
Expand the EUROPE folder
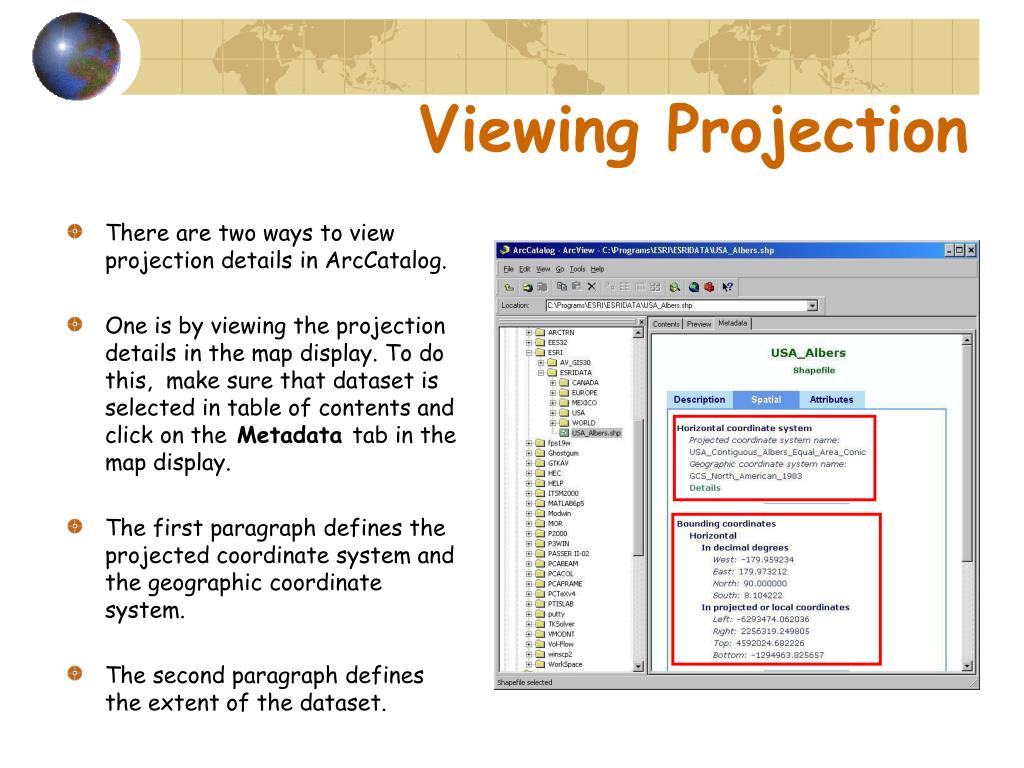tap(553, 393)
